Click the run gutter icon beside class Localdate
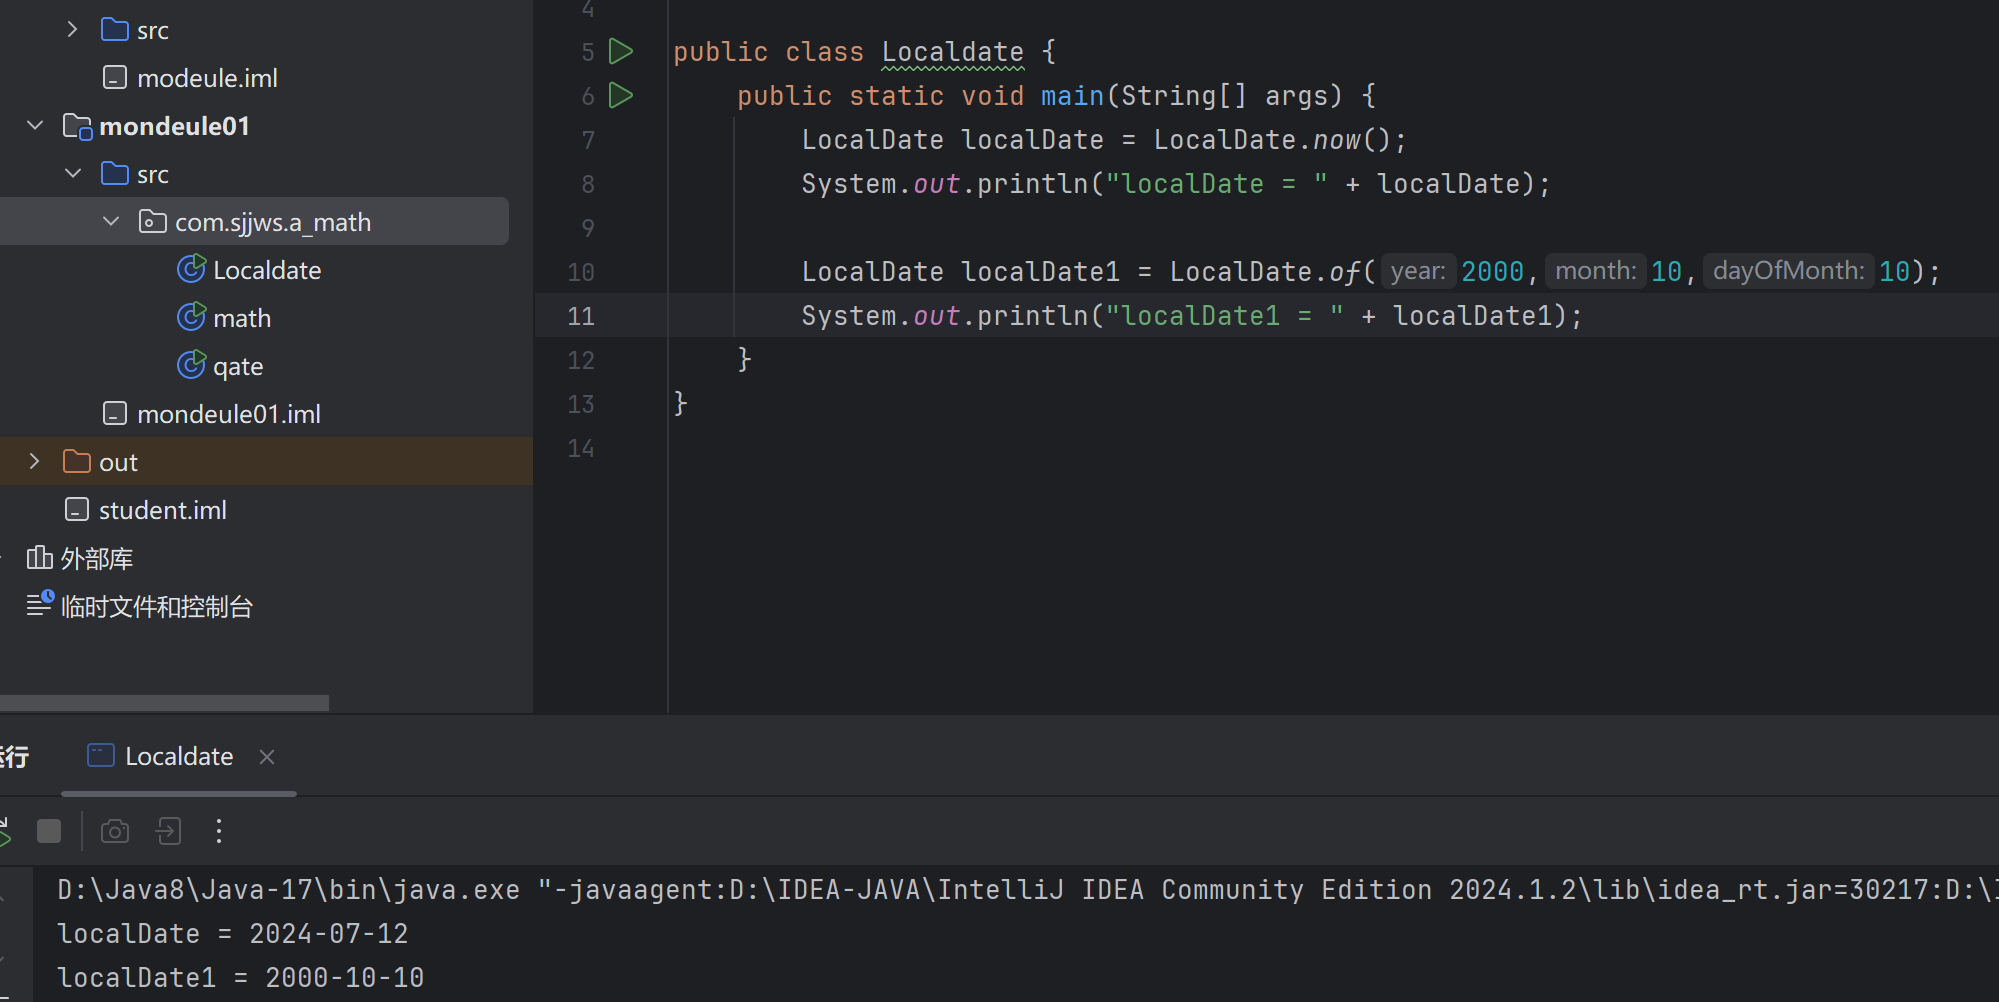 point(621,51)
